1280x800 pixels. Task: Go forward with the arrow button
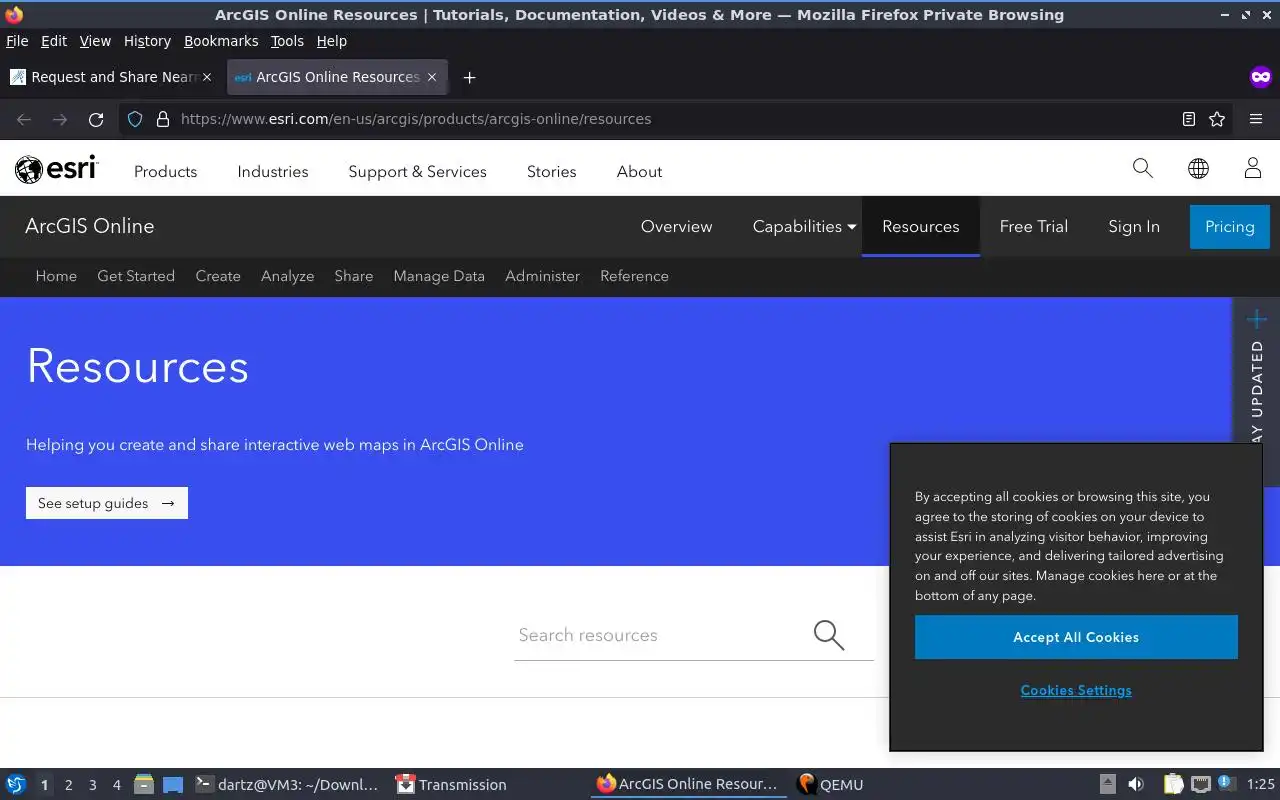tap(60, 119)
